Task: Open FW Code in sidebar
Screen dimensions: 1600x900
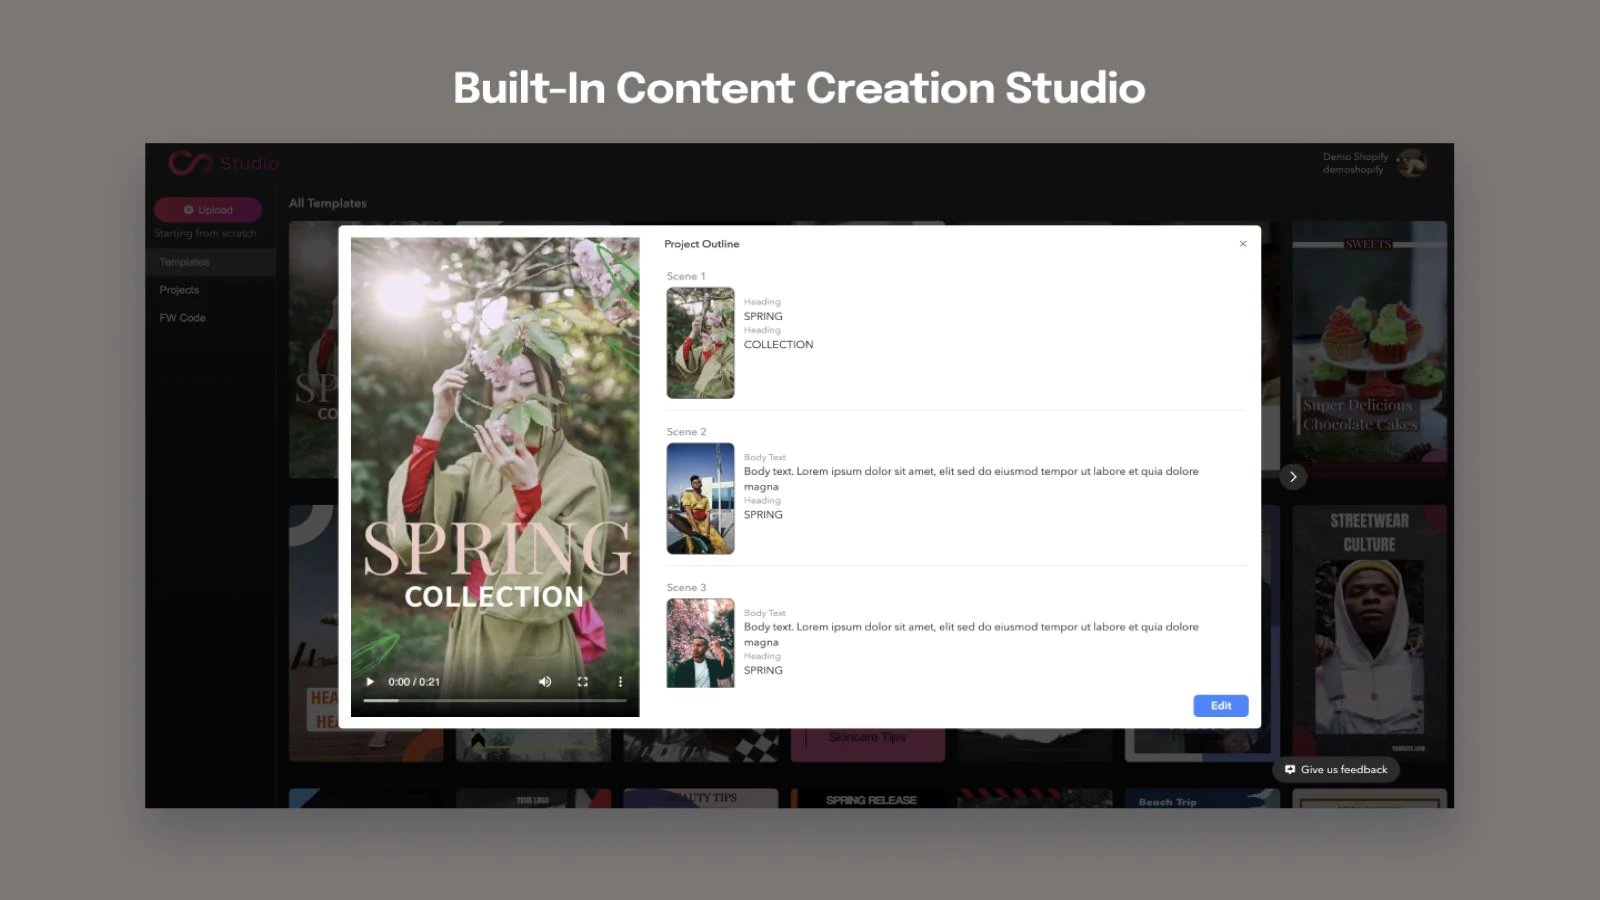Action: tap(183, 318)
